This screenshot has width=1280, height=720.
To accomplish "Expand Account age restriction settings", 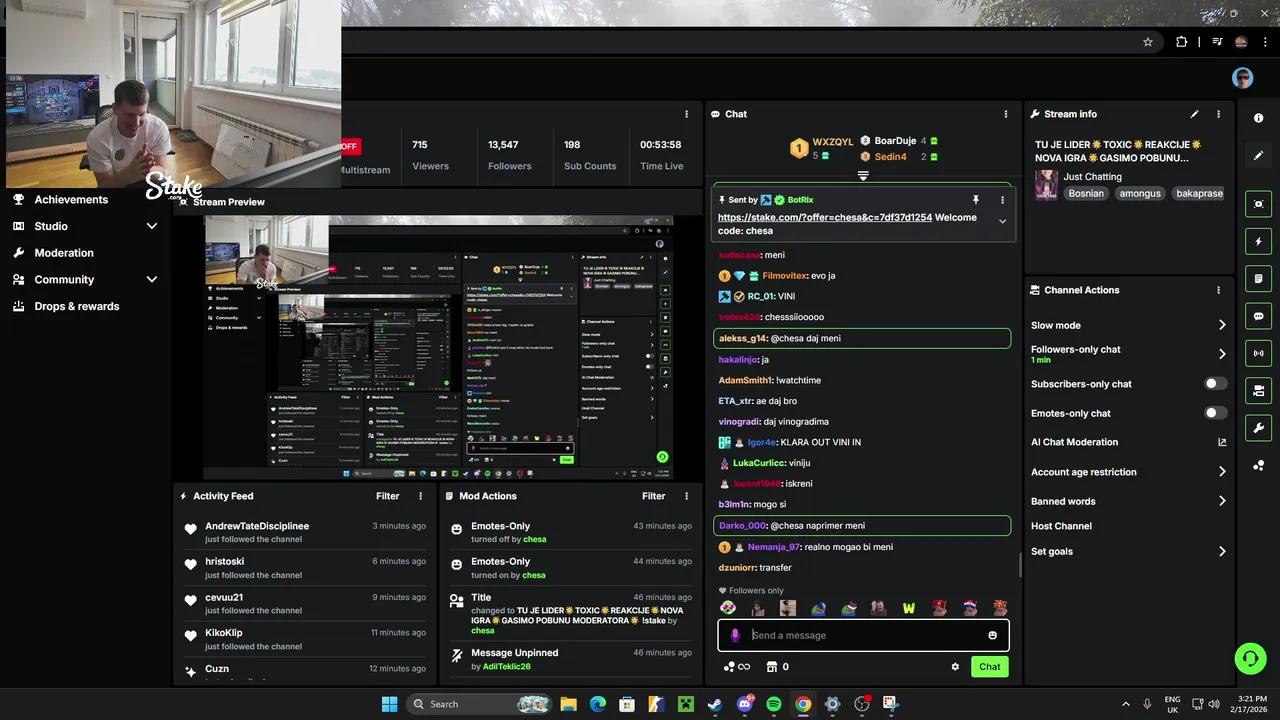I will tap(1222, 472).
